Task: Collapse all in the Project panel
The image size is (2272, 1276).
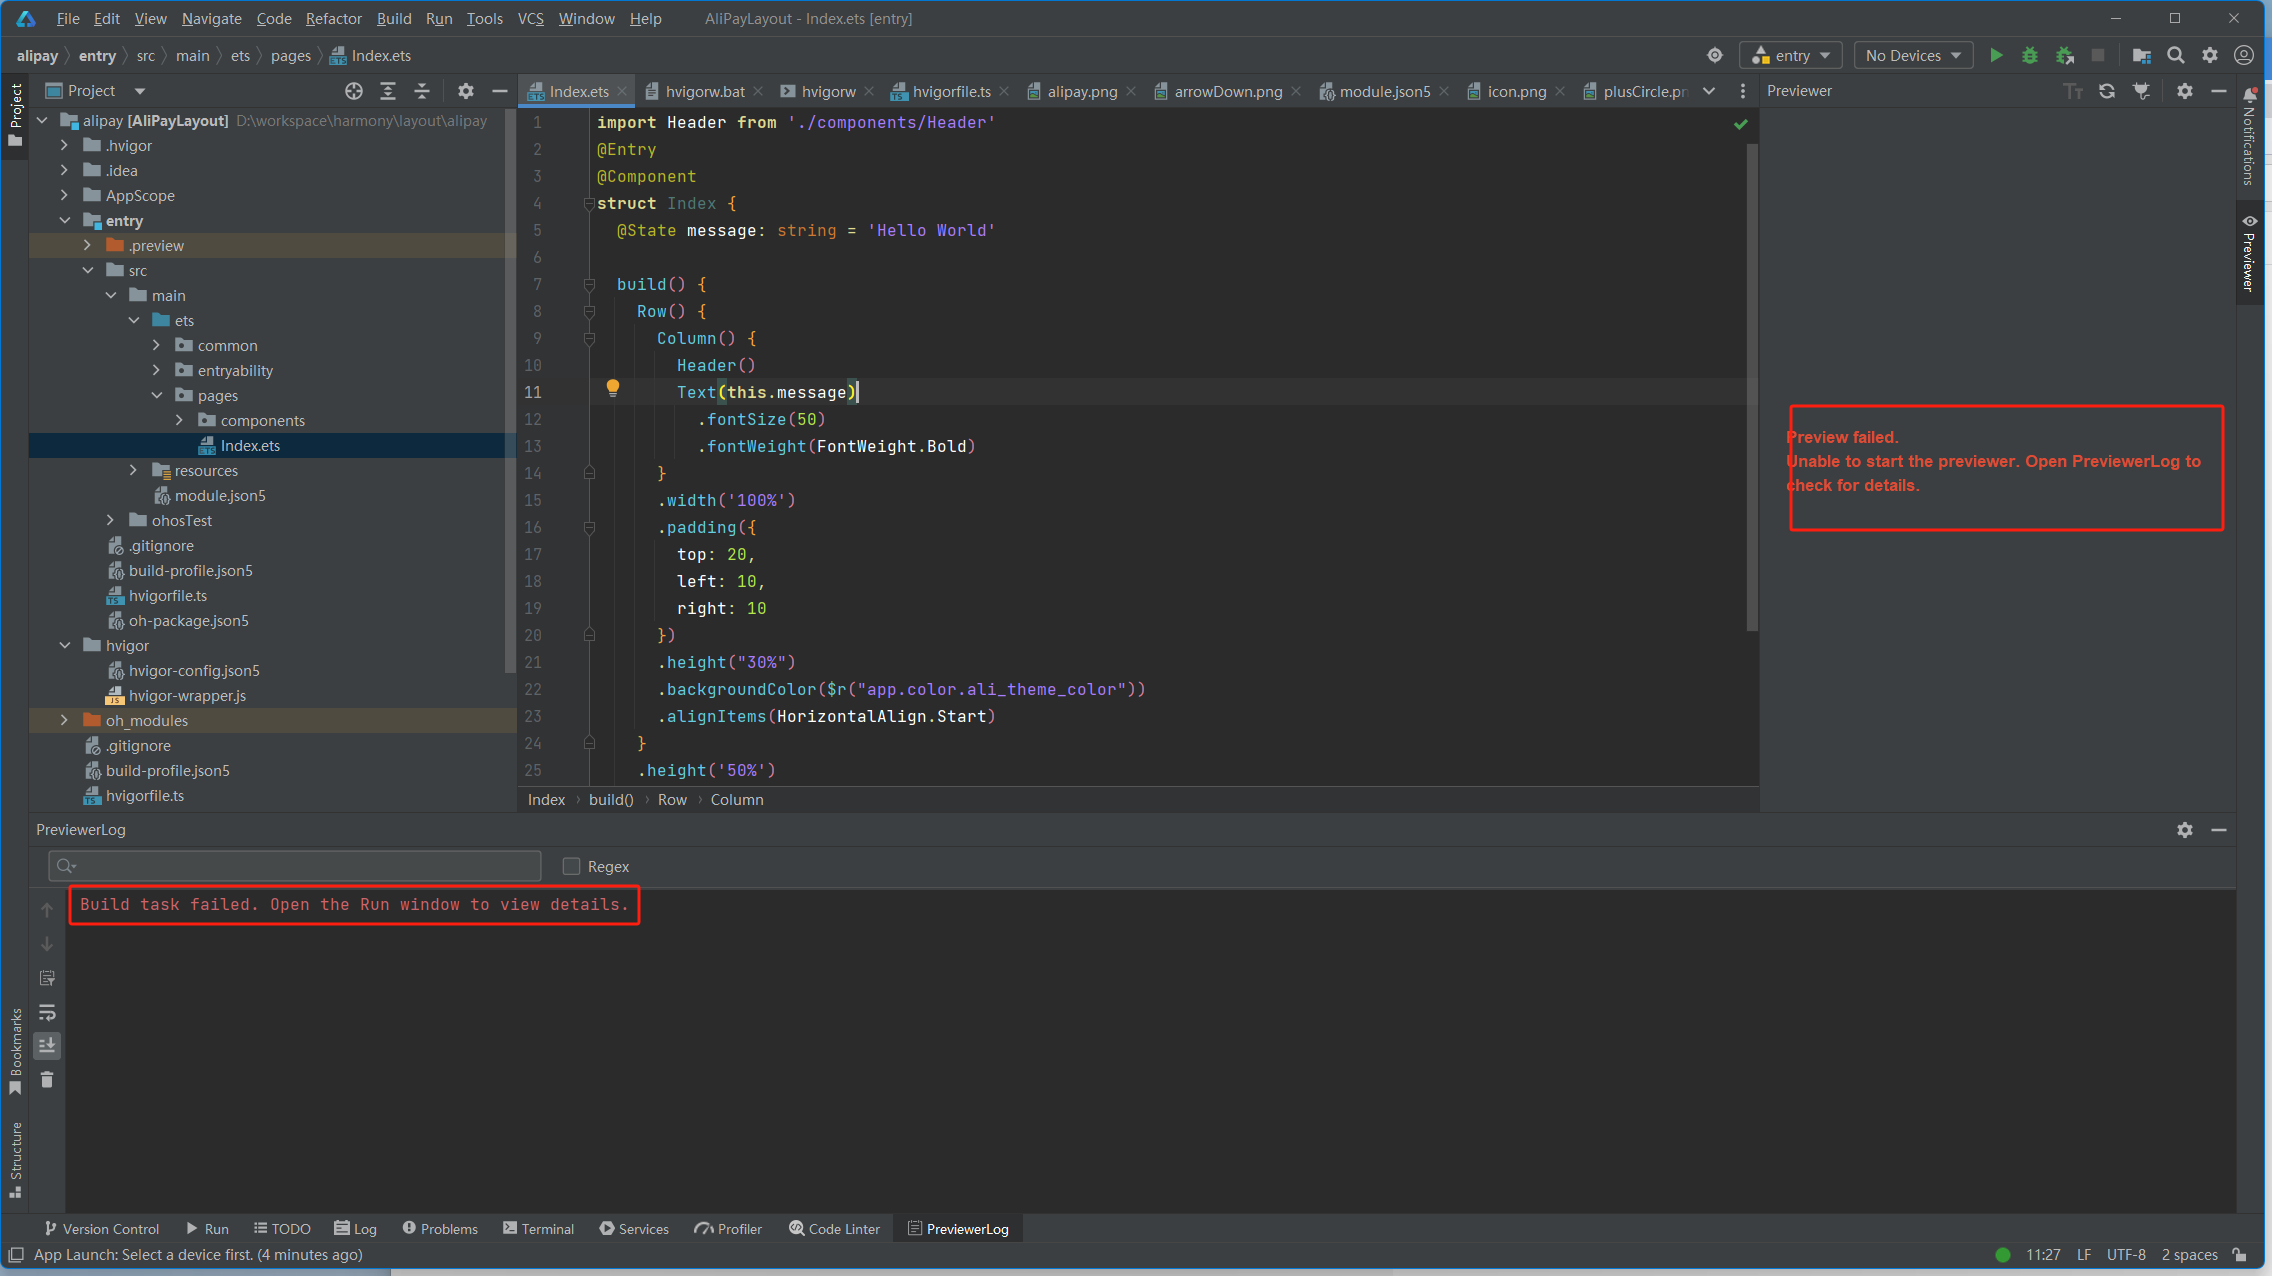Action: [422, 91]
